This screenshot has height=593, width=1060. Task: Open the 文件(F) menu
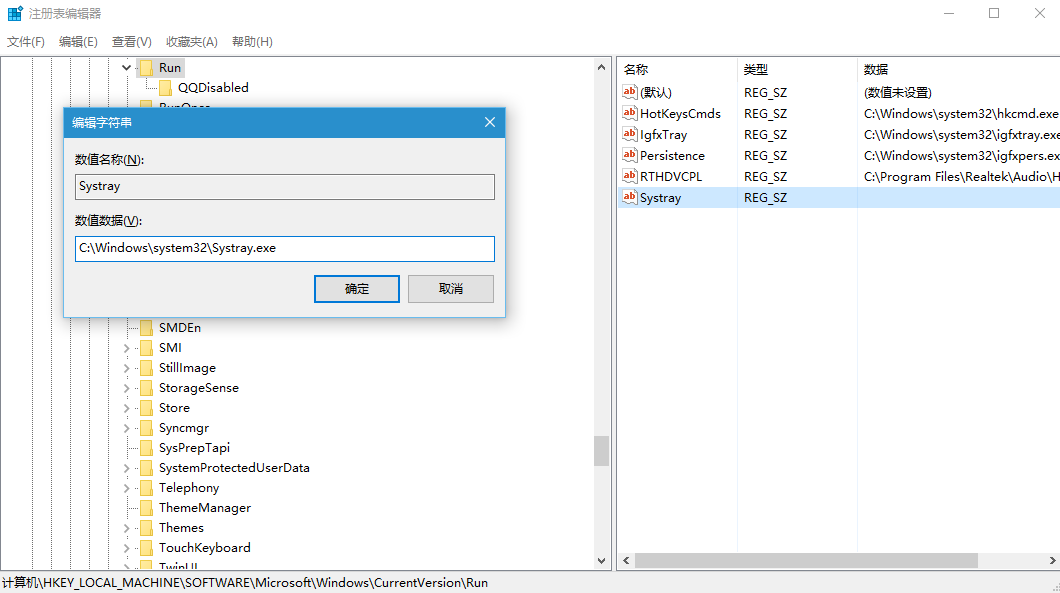pos(26,42)
